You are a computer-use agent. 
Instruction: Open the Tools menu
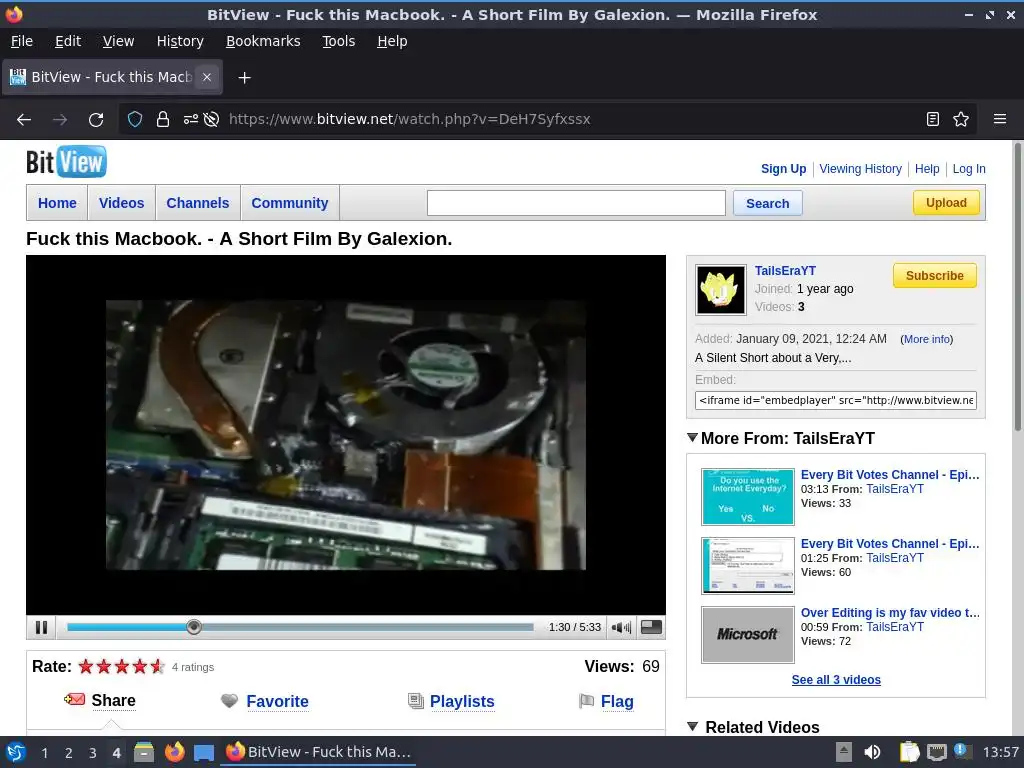tap(338, 41)
